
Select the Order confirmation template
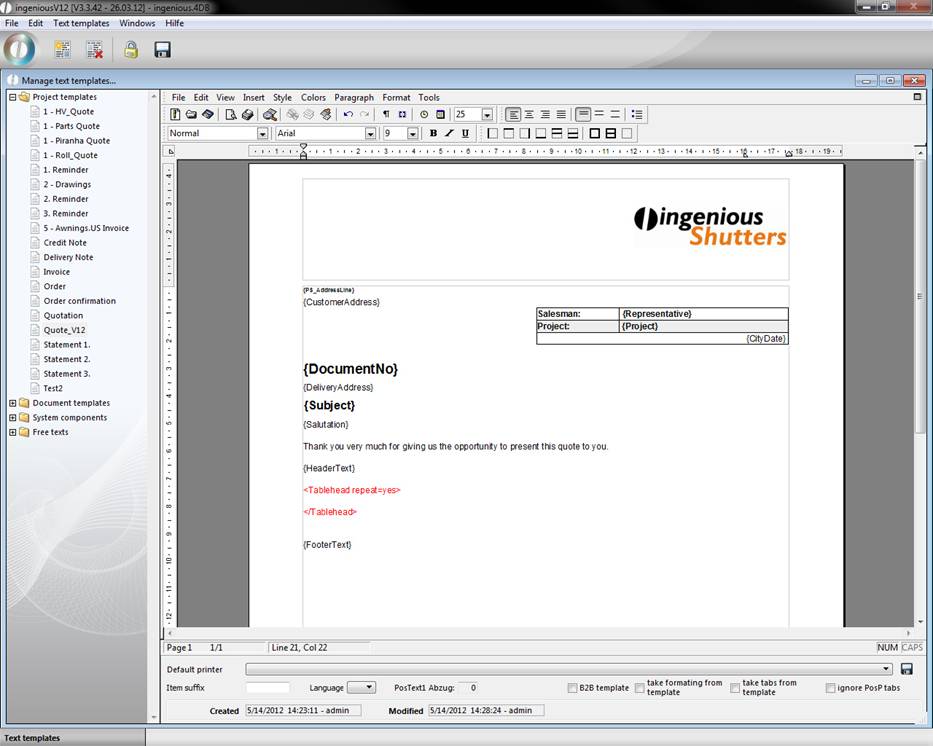(79, 301)
